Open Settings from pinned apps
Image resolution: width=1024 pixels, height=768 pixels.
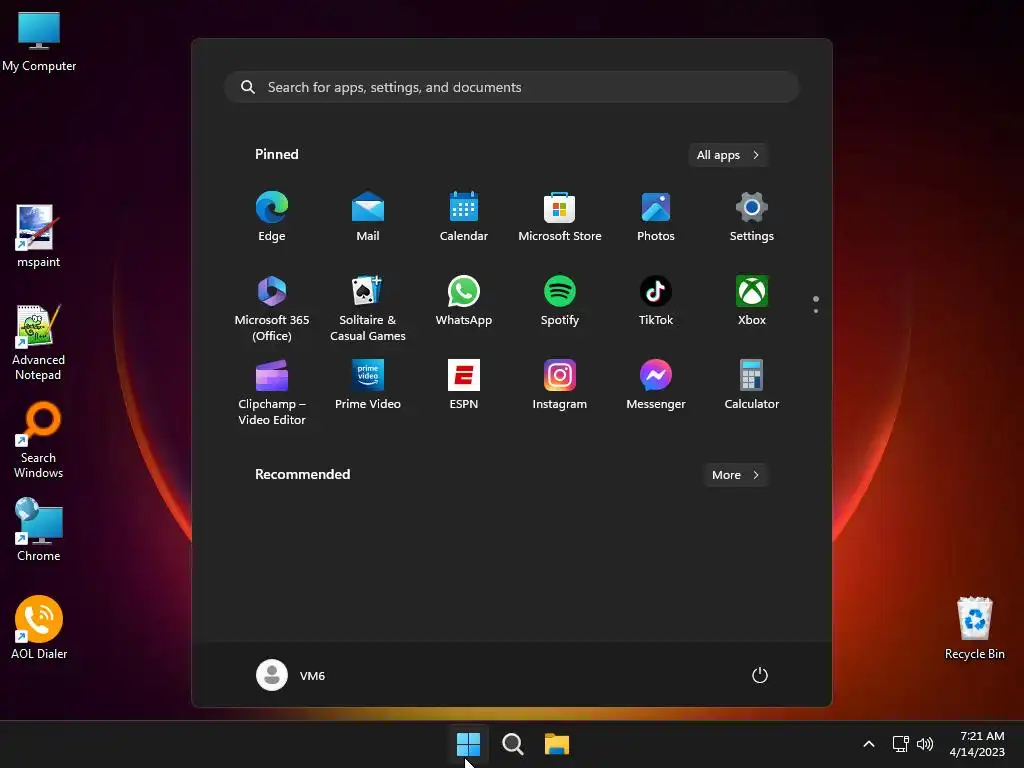pos(752,216)
